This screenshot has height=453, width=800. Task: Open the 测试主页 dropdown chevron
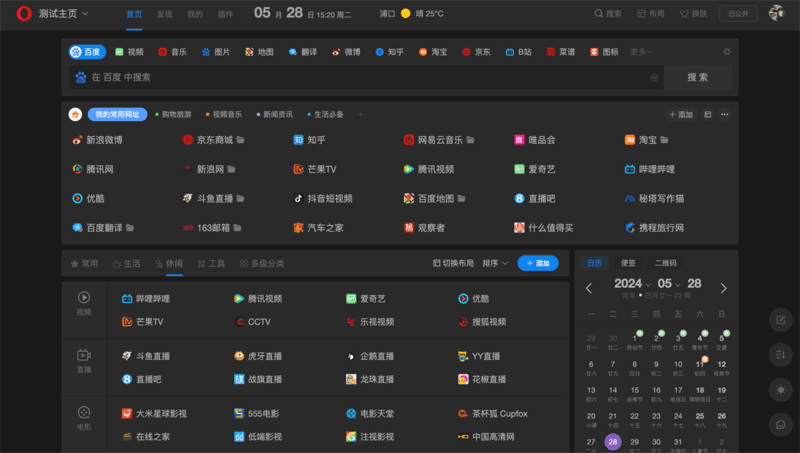click(x=85, y=14)
